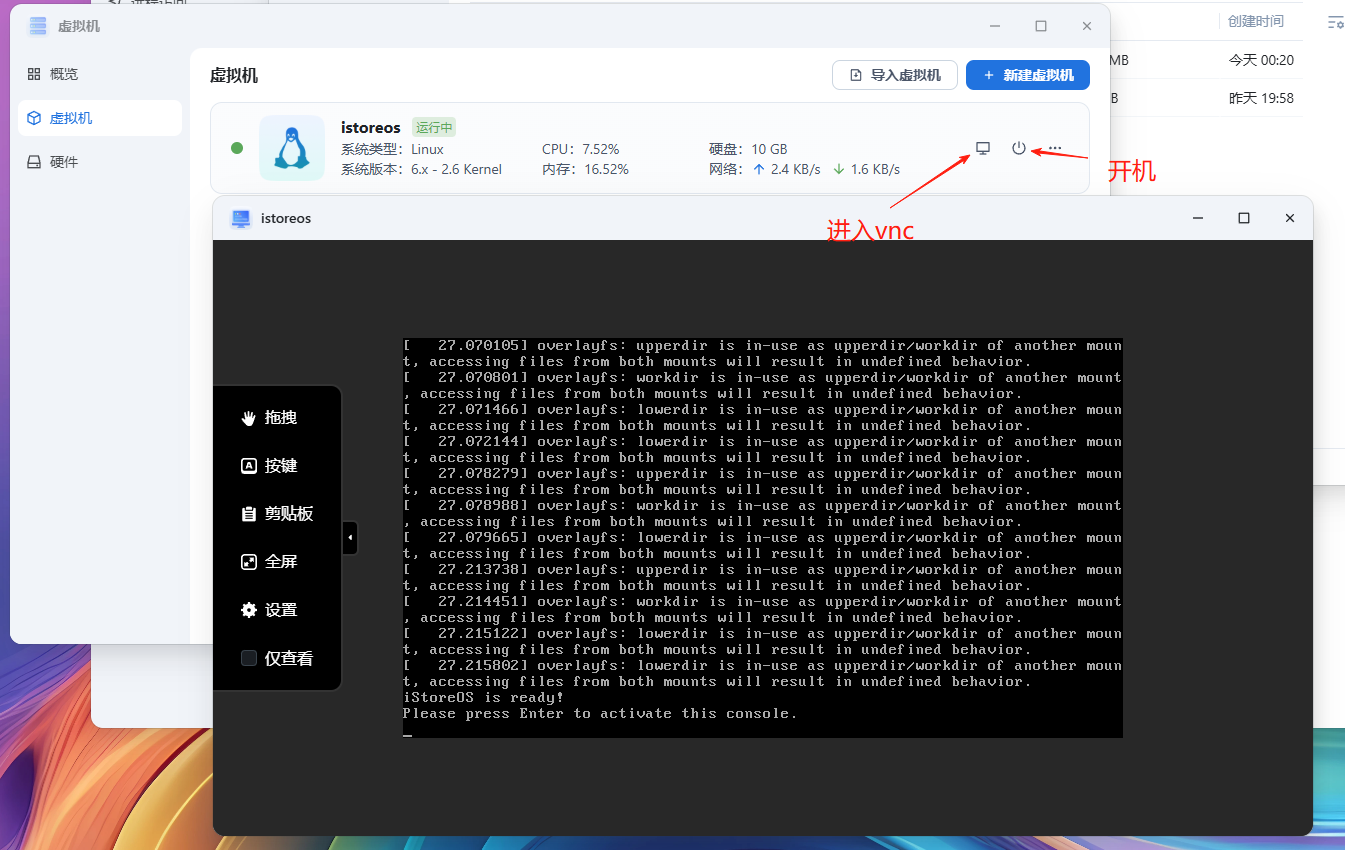The width and height of the screenshot is (1345, 850).
Task: Select 虚拟机 in the sidebar
Action: coord(70,118)
